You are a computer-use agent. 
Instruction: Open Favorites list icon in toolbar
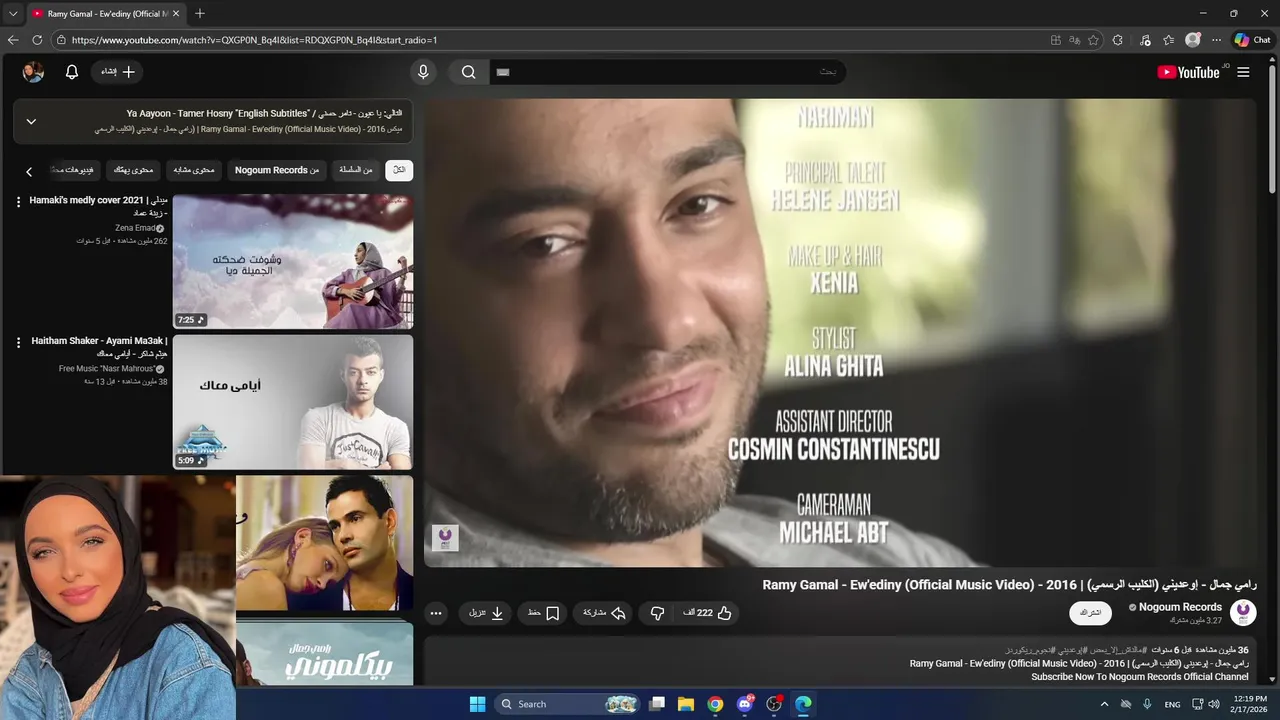coord(1169,40)
